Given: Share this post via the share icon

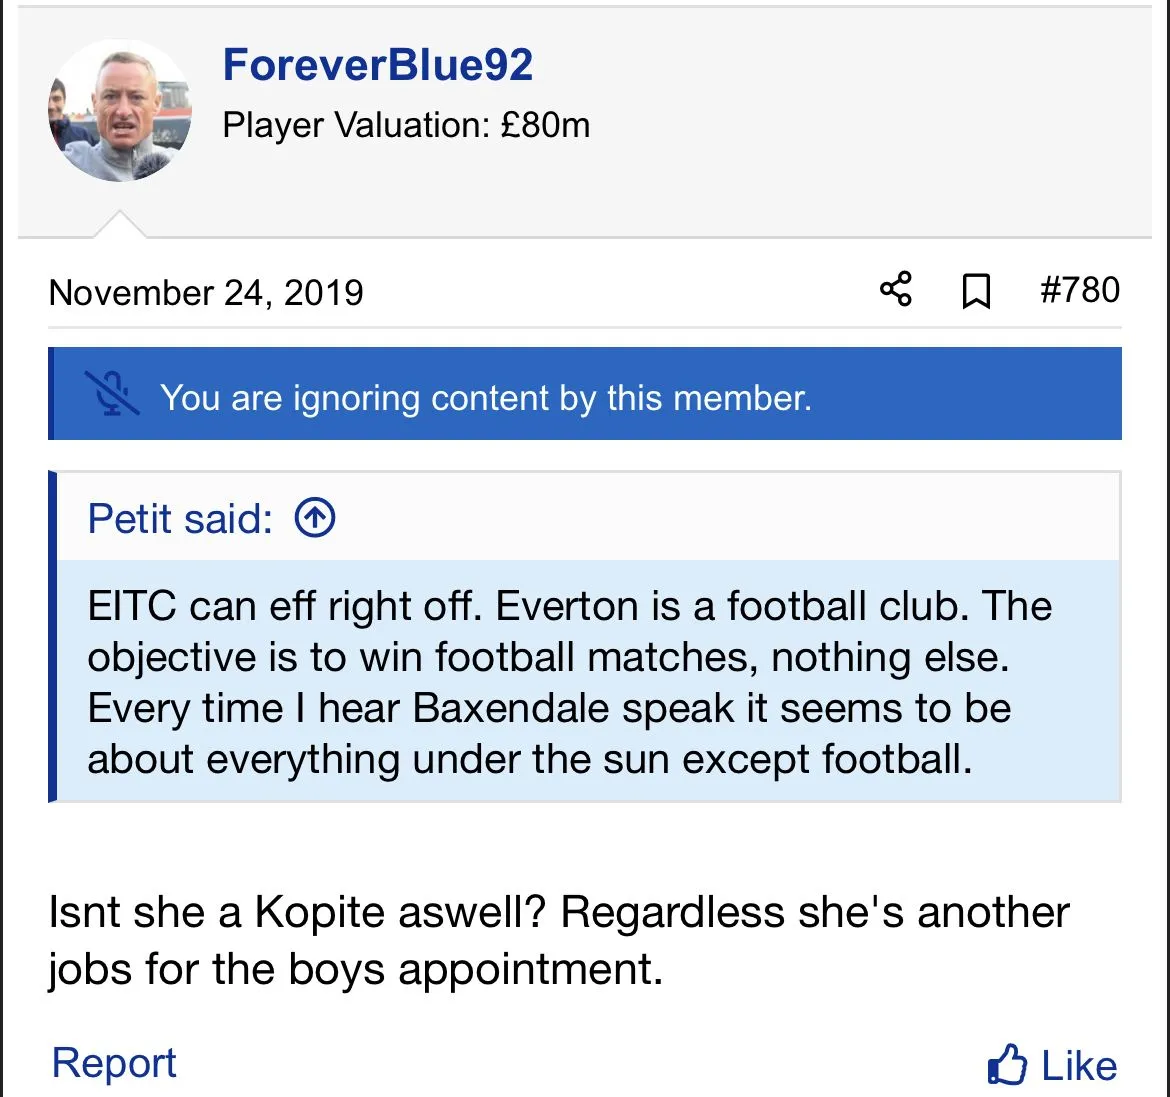Looking at the screenshot, I should (896, 290).
